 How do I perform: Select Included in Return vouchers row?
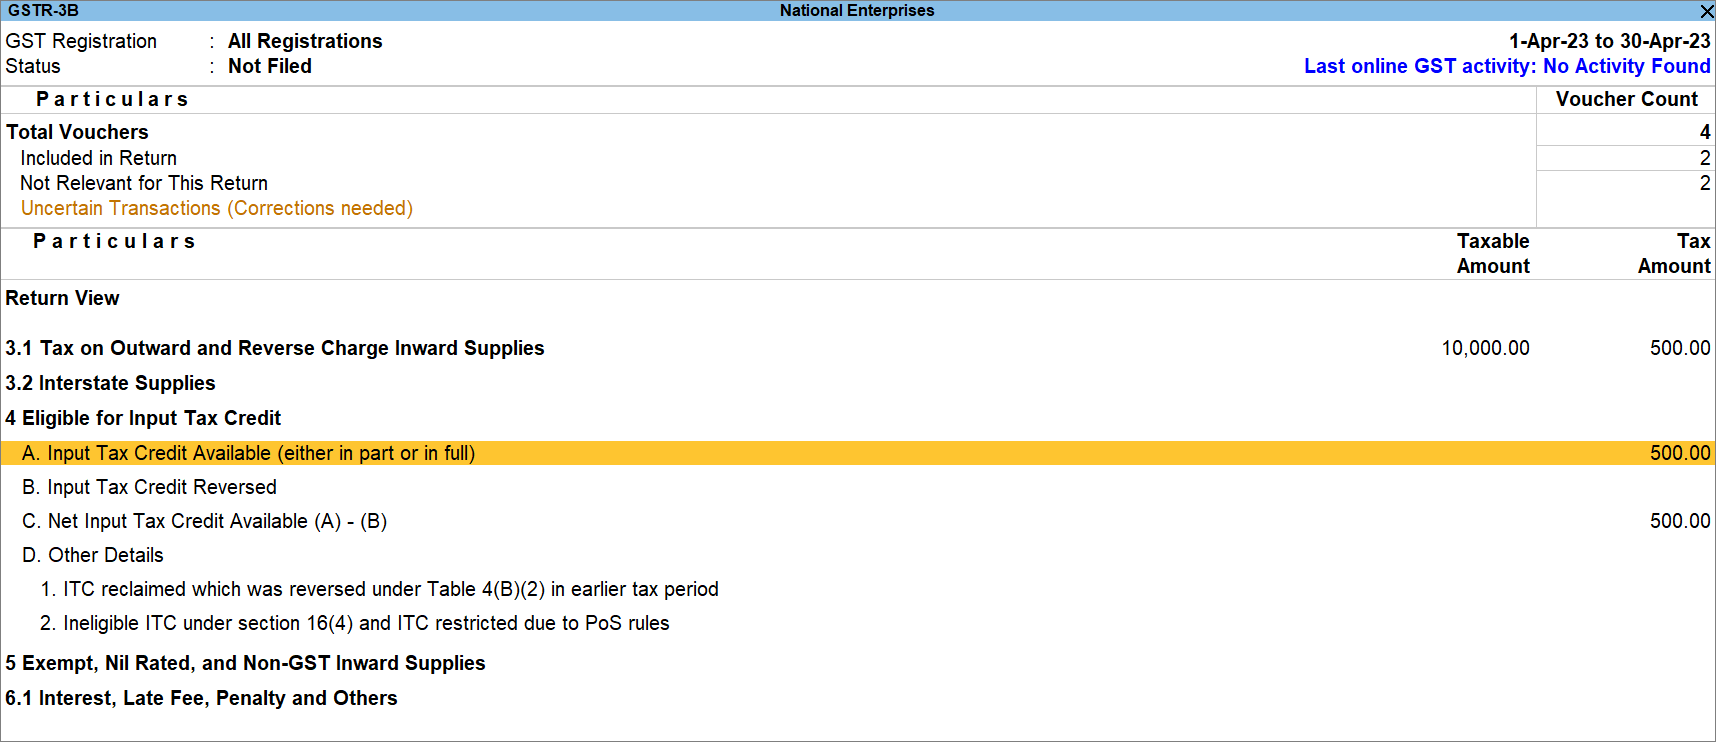click(x=98, y=158)
